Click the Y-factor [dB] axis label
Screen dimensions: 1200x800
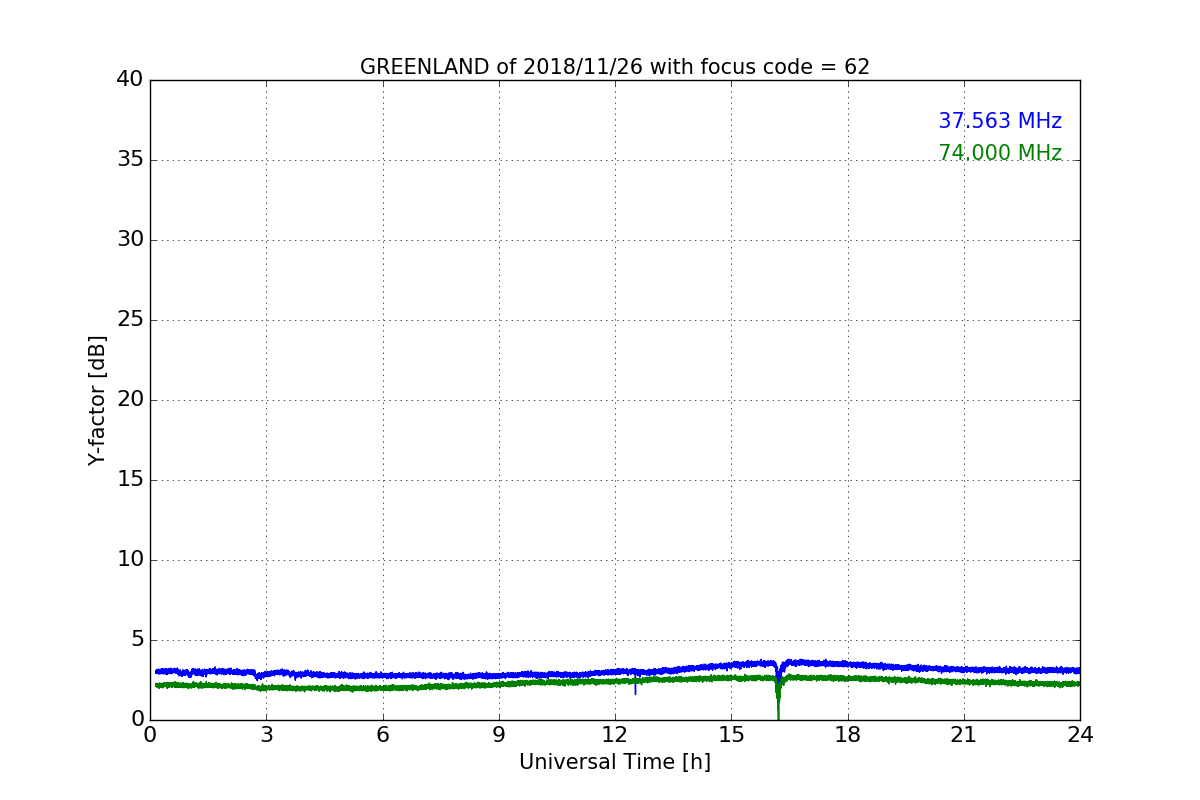coord(97,400)
